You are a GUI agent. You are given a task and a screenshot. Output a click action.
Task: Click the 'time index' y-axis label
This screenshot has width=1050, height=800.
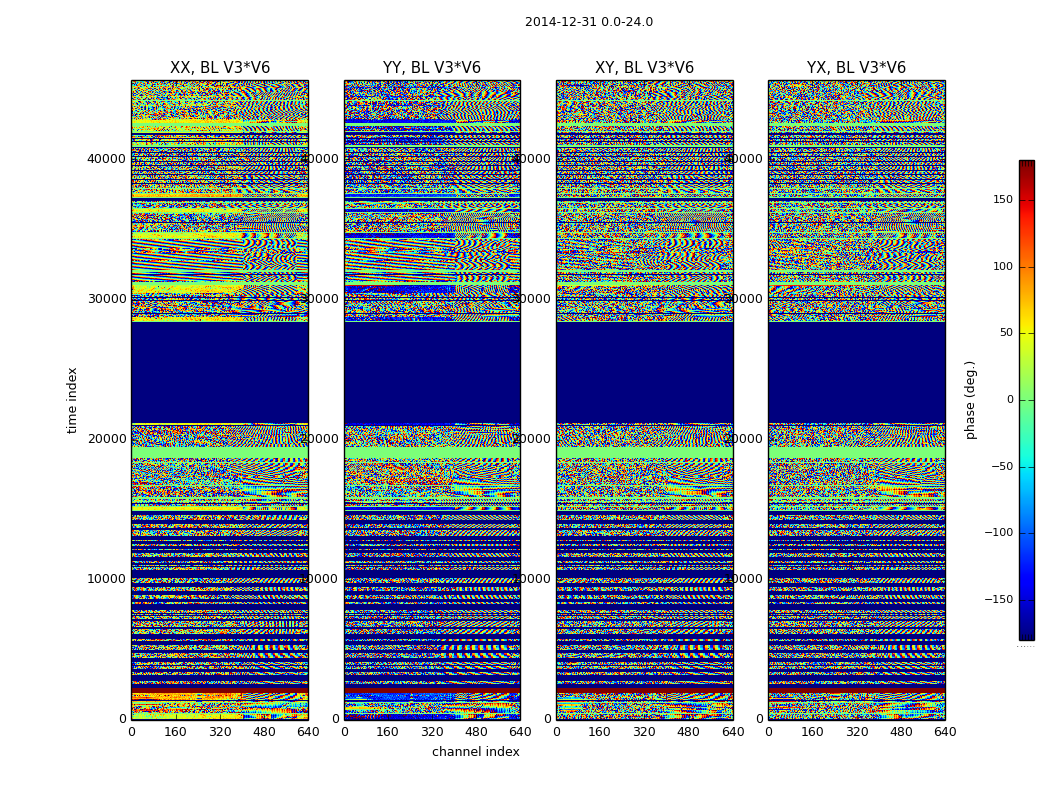click(x=72, y=400)
